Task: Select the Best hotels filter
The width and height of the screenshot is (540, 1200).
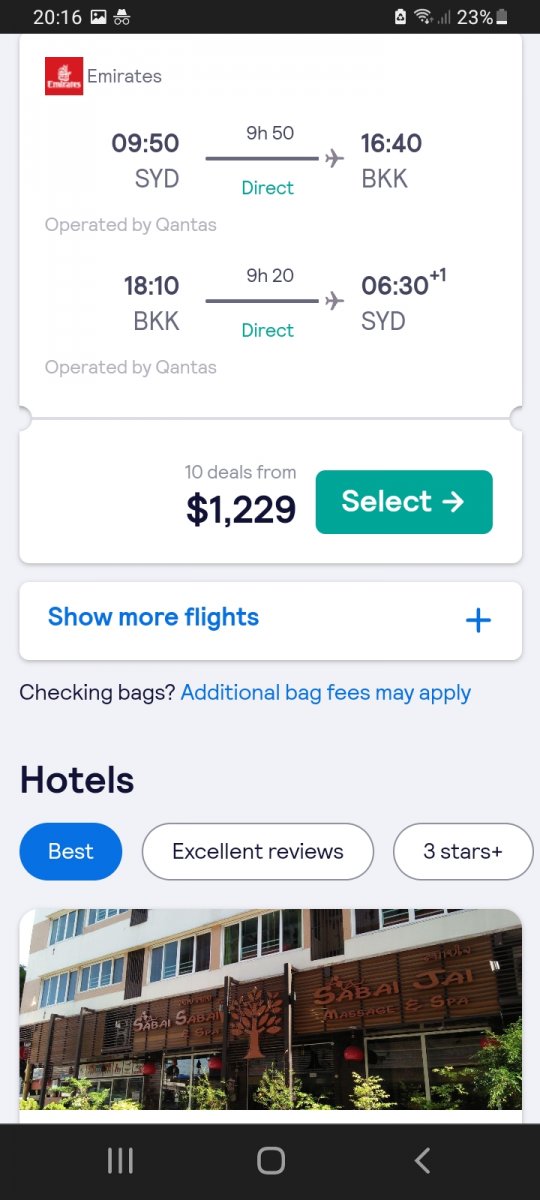Action: [x=71, y=852]
